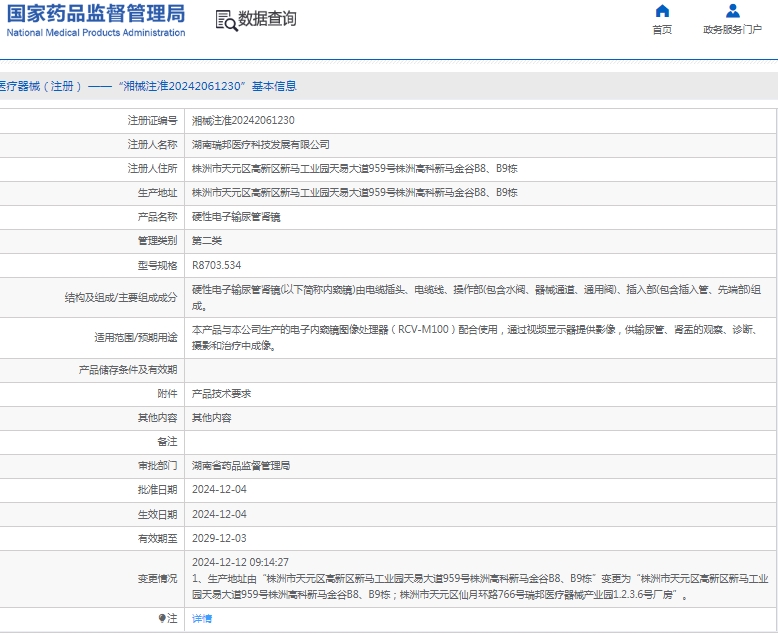Click attachment value 产品技术要求
This screenshot has height=635, width=778.
tap(221, 394)
